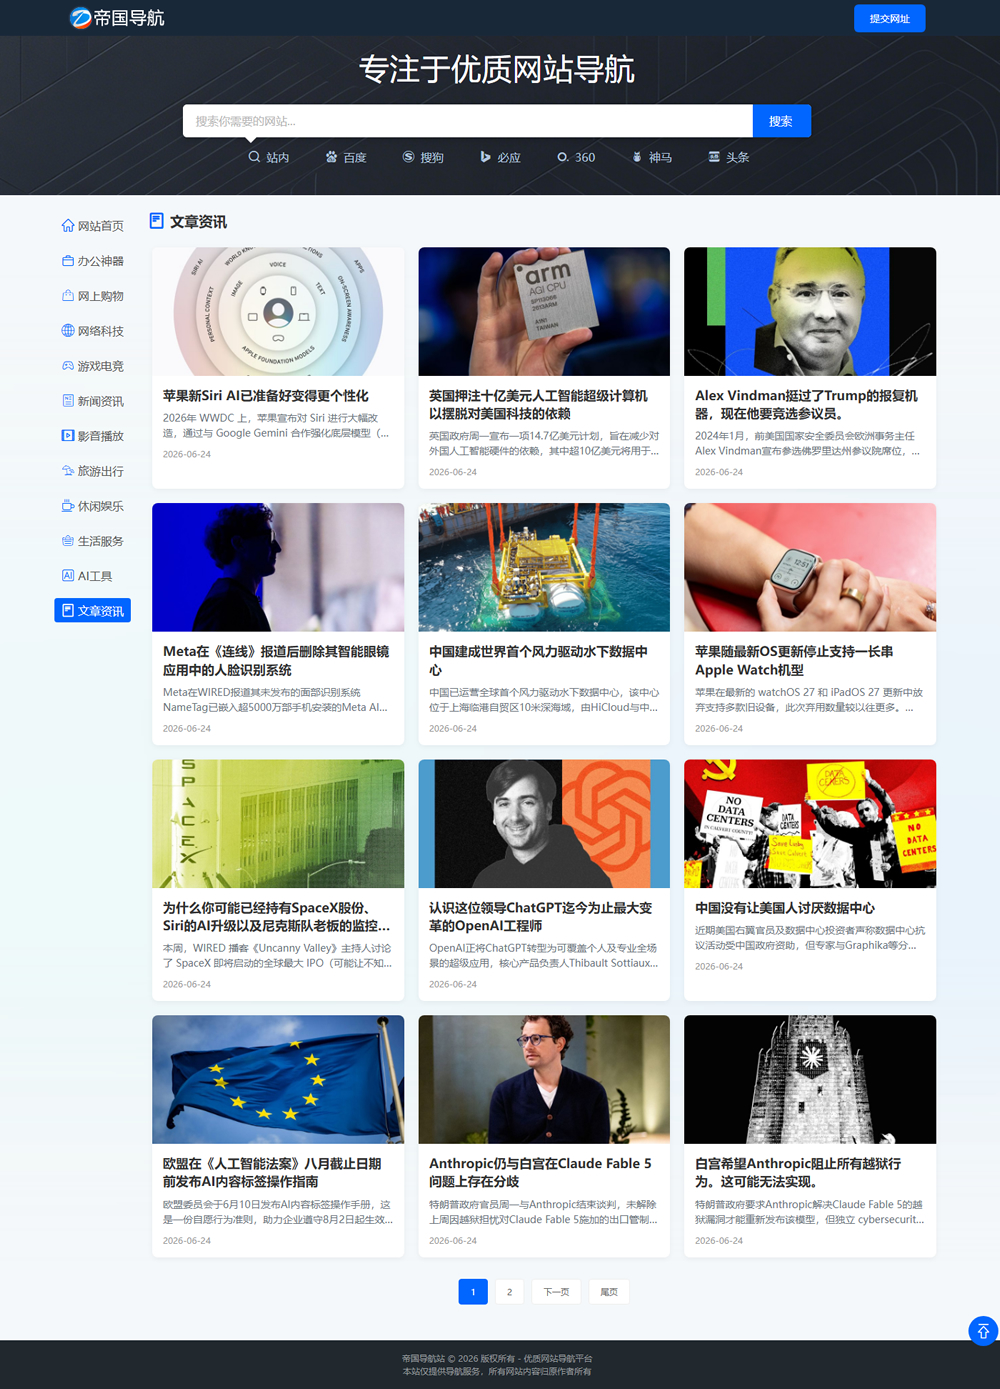The width and height of the screenshot is (1000, 1389).
Task: Click the 影音播放 play icon
Action: pyautogui.click(x=68, y=436)
